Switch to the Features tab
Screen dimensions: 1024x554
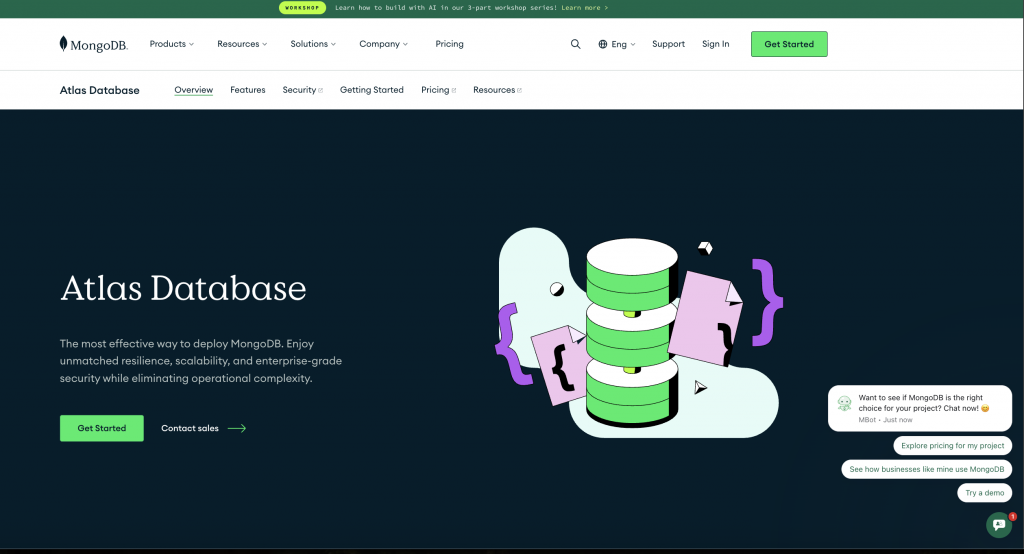[248, 90]
